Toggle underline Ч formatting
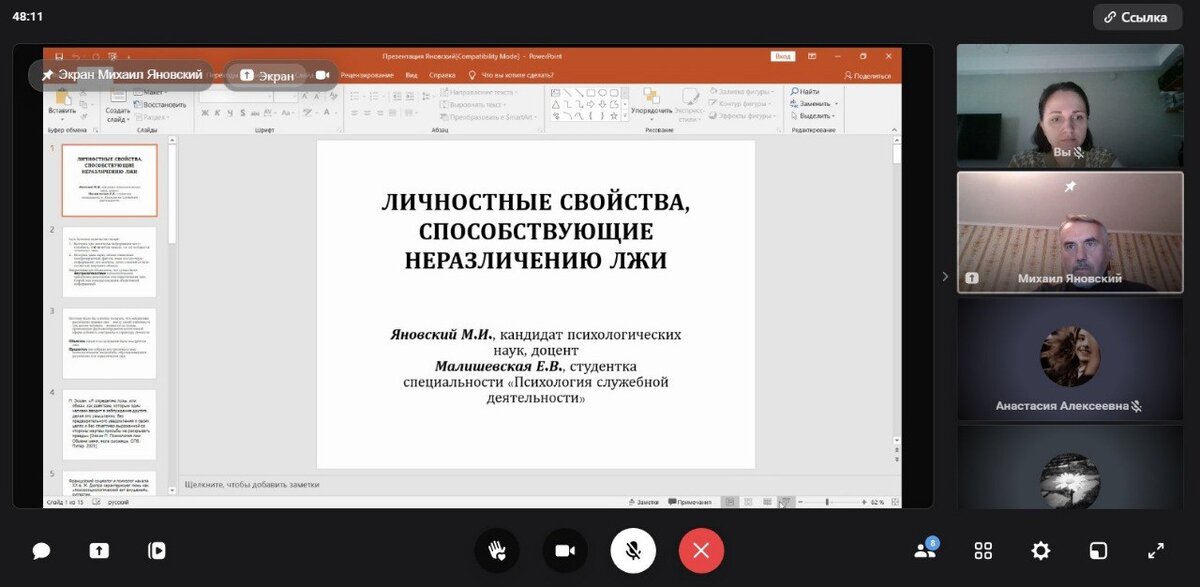1200x587 pixels. tap(229, 114)
